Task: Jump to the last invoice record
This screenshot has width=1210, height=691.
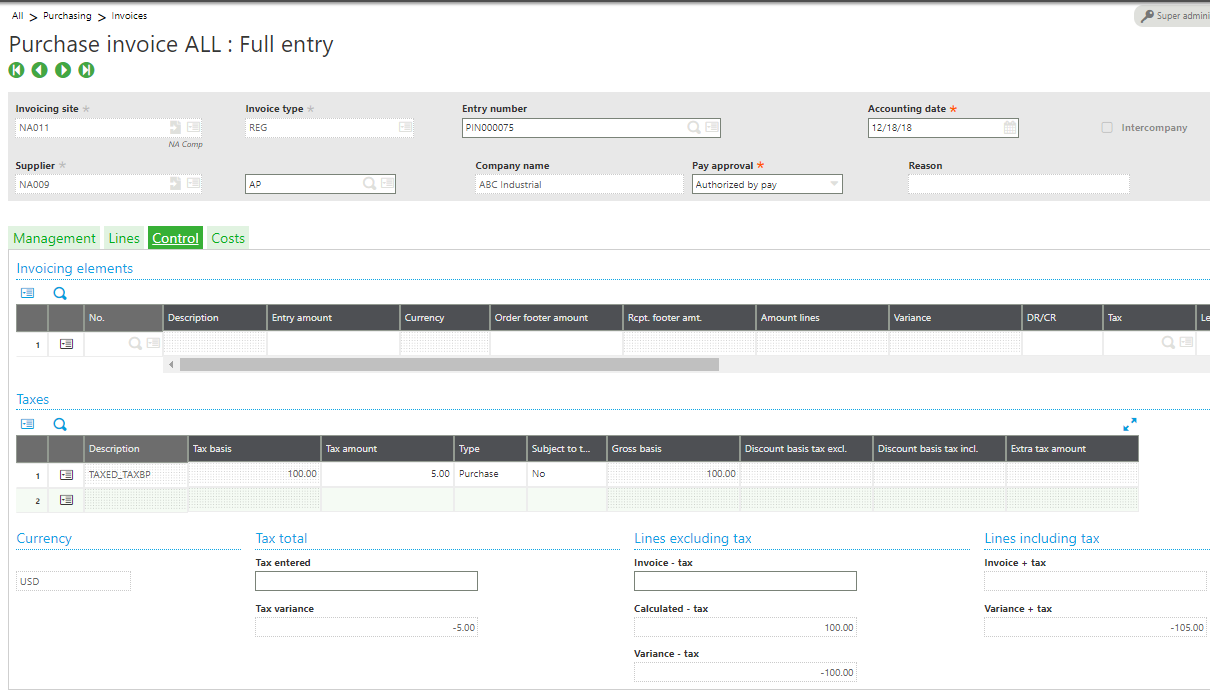Action: 85,70
